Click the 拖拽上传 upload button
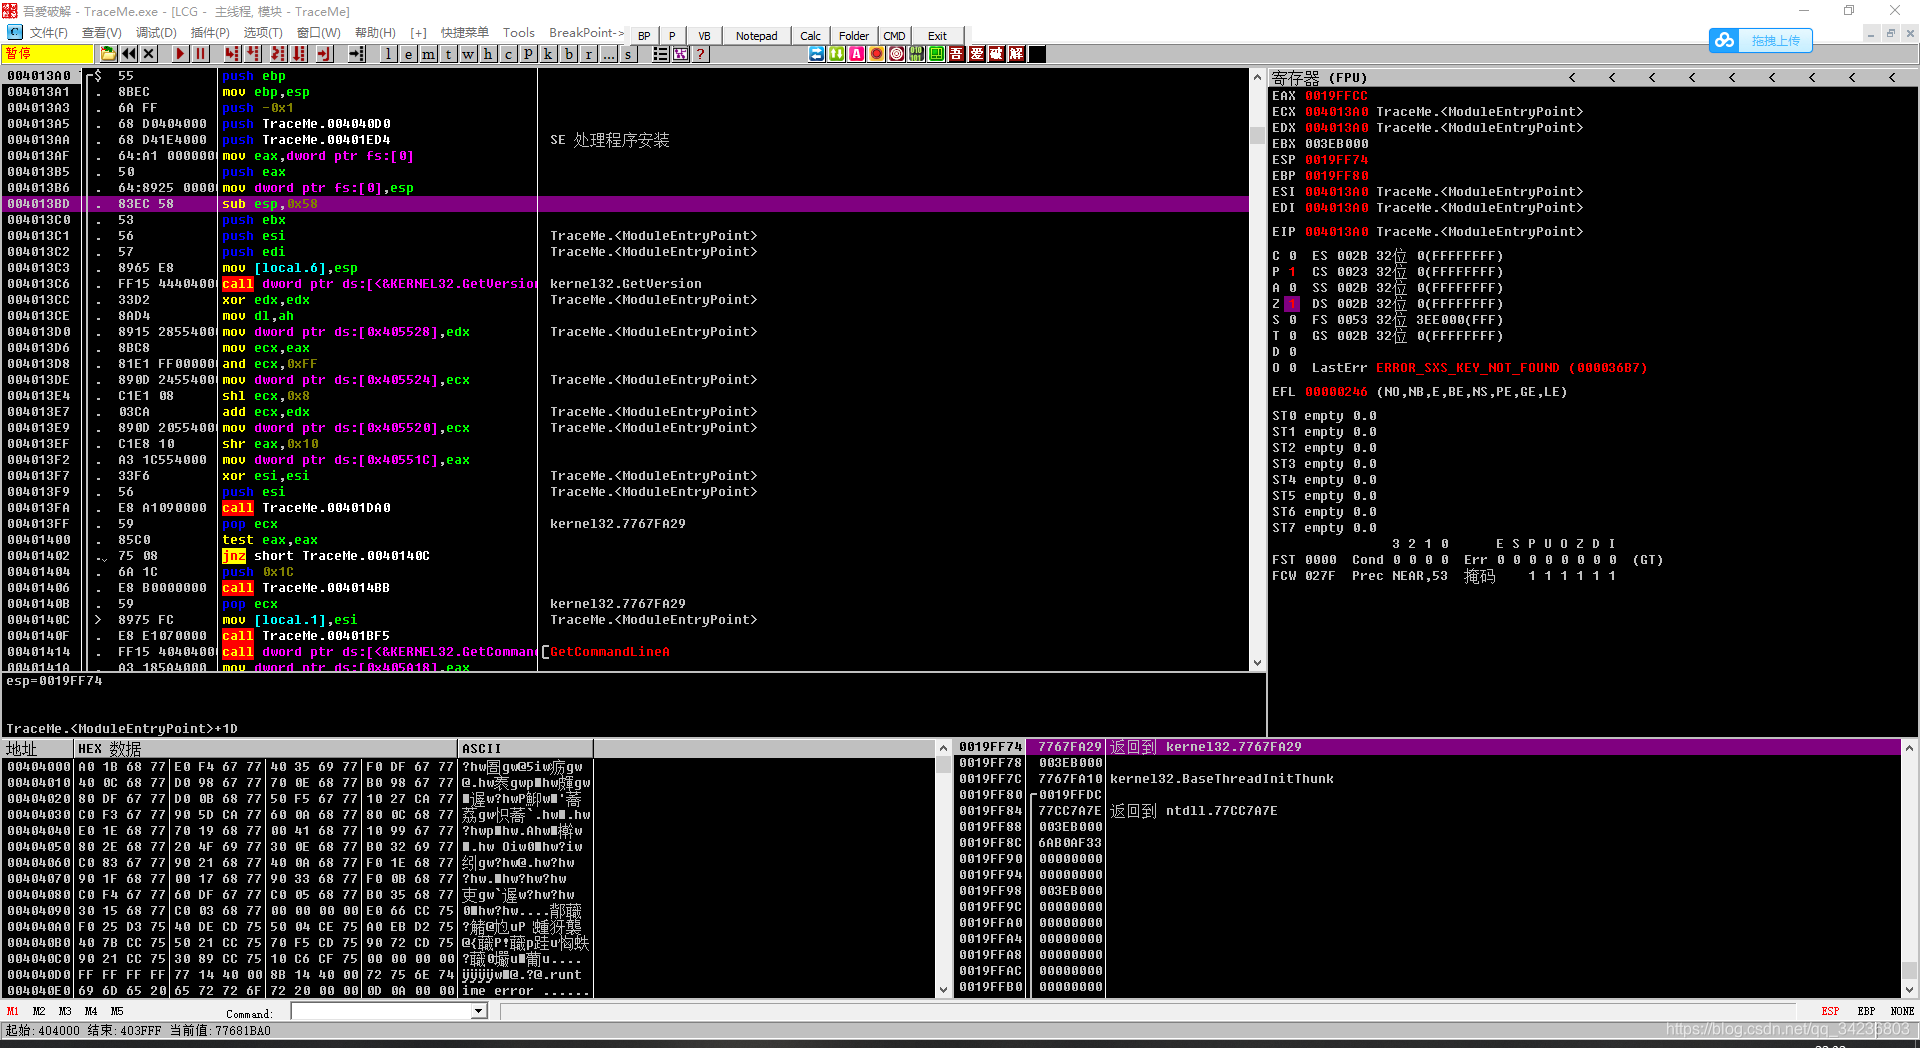 (1760, 40)
